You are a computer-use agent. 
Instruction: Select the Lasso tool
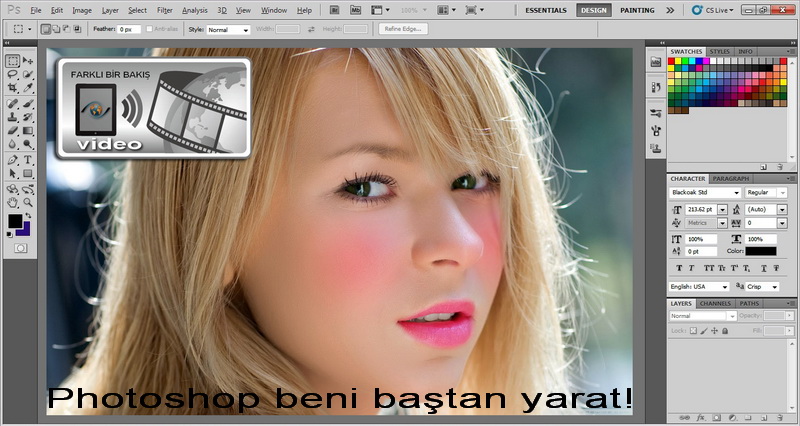point(13,74)
